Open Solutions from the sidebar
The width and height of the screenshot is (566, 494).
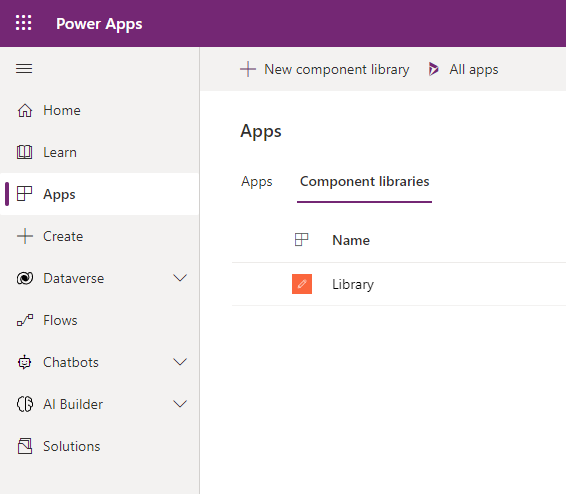point(100,446)
